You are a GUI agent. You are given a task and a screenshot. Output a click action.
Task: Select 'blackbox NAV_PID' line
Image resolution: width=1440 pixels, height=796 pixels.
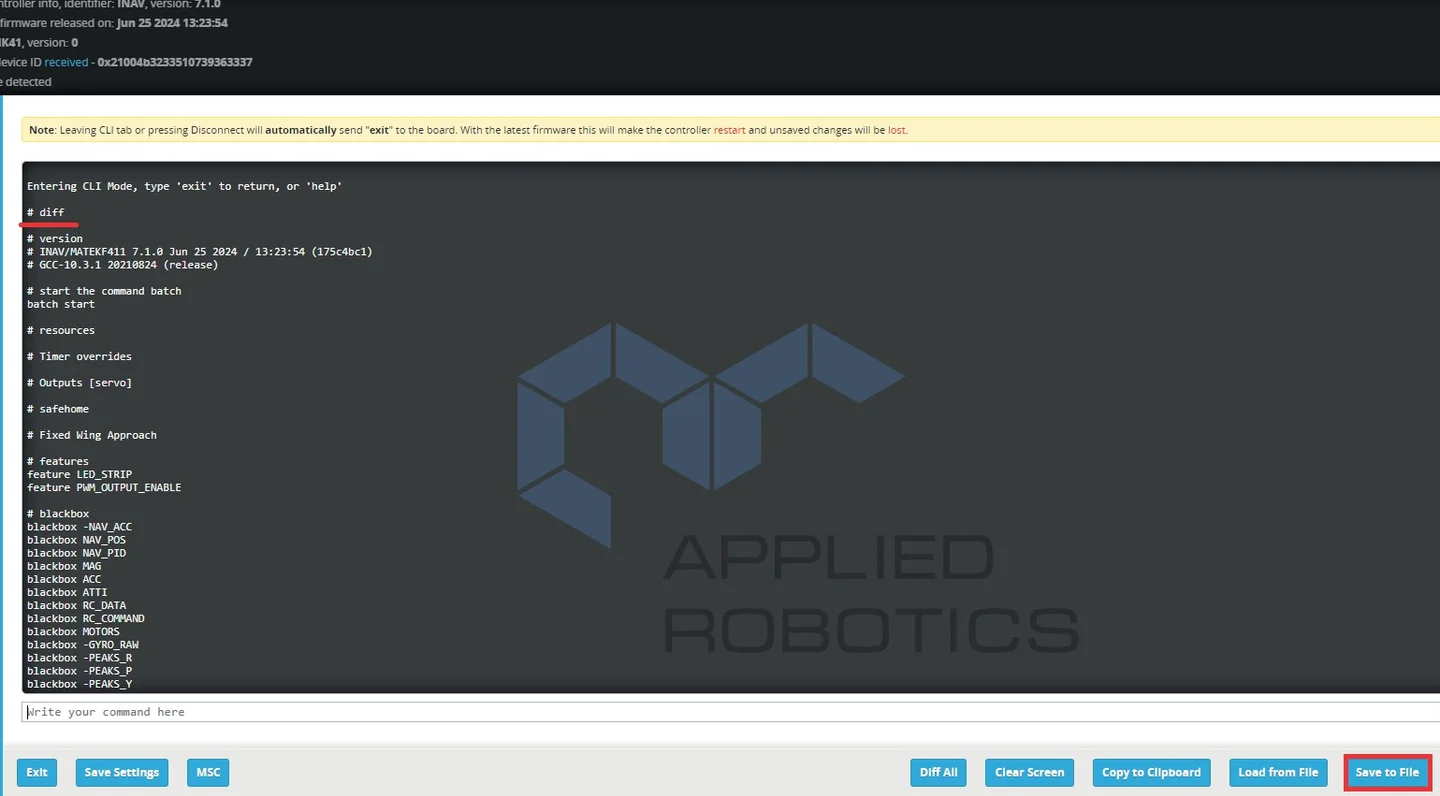[77, 553]
